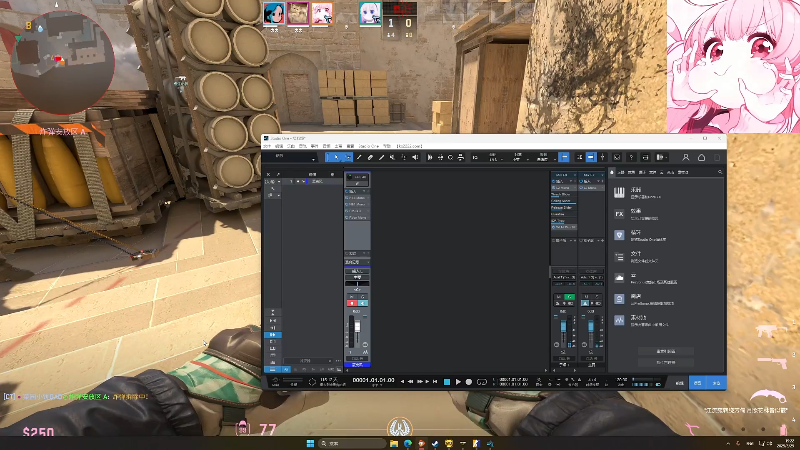Toggle the highlighted blue snap button in toolbar
This screenshot has height=450, width=800.
click(564, 157)
